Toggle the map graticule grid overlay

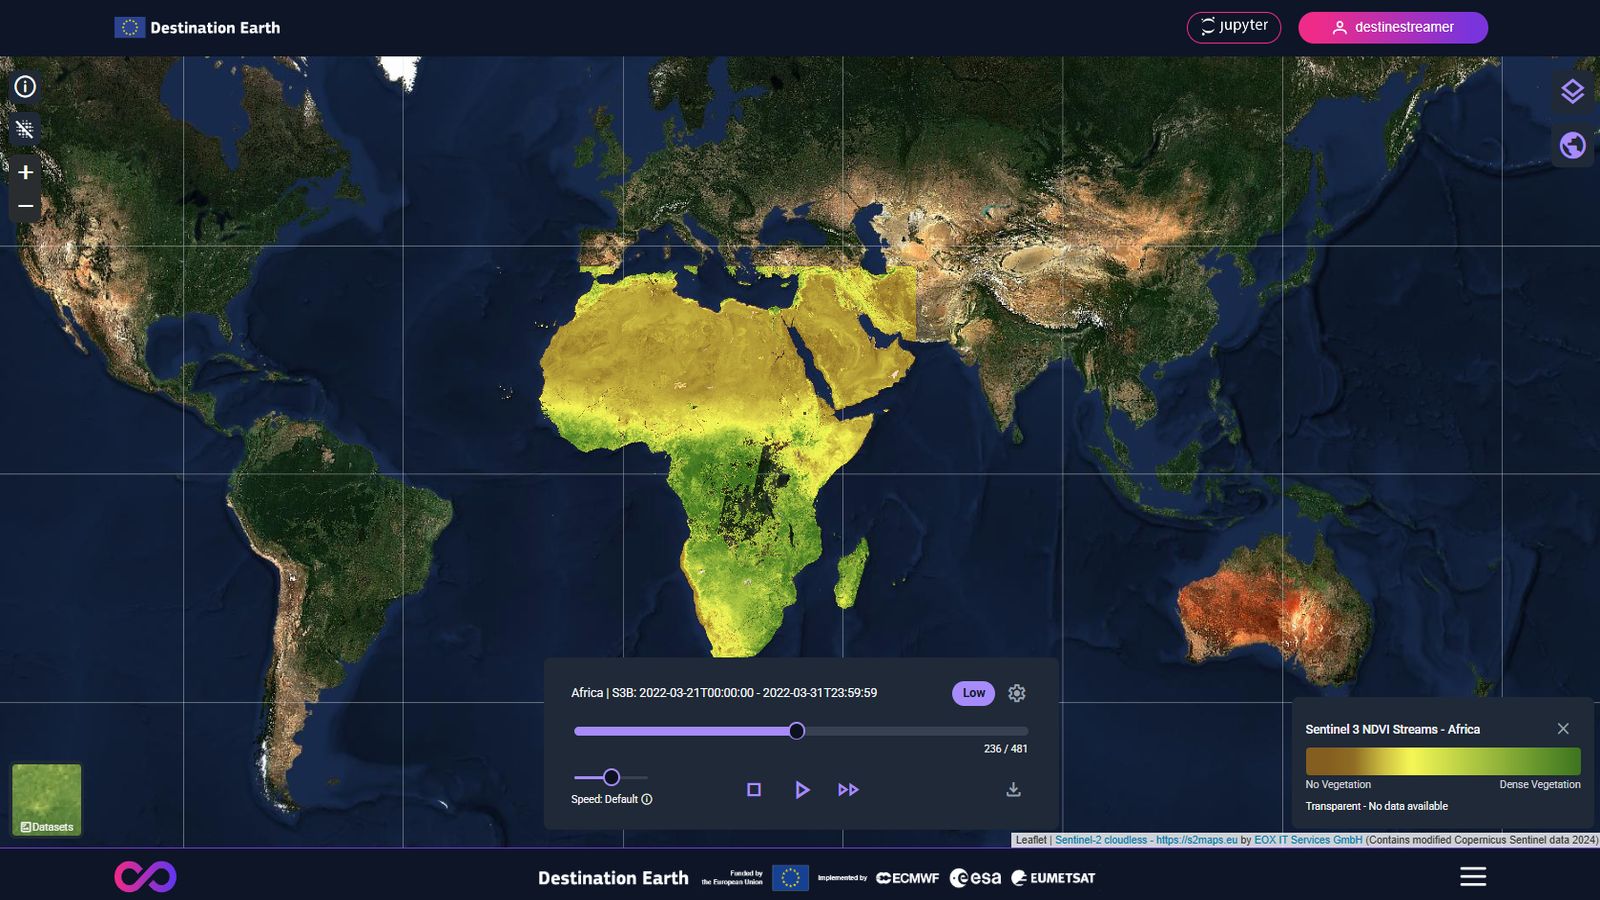pyautogui.click(x=24, y=130)
